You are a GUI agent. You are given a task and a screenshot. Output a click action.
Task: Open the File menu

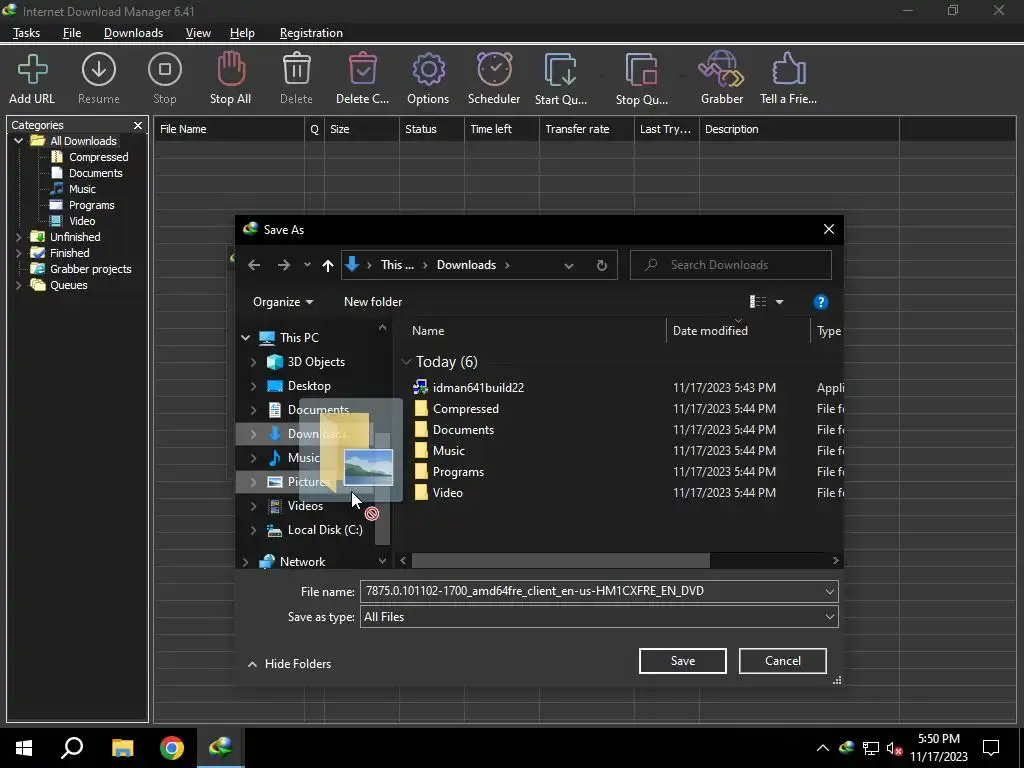pos(72,33)
